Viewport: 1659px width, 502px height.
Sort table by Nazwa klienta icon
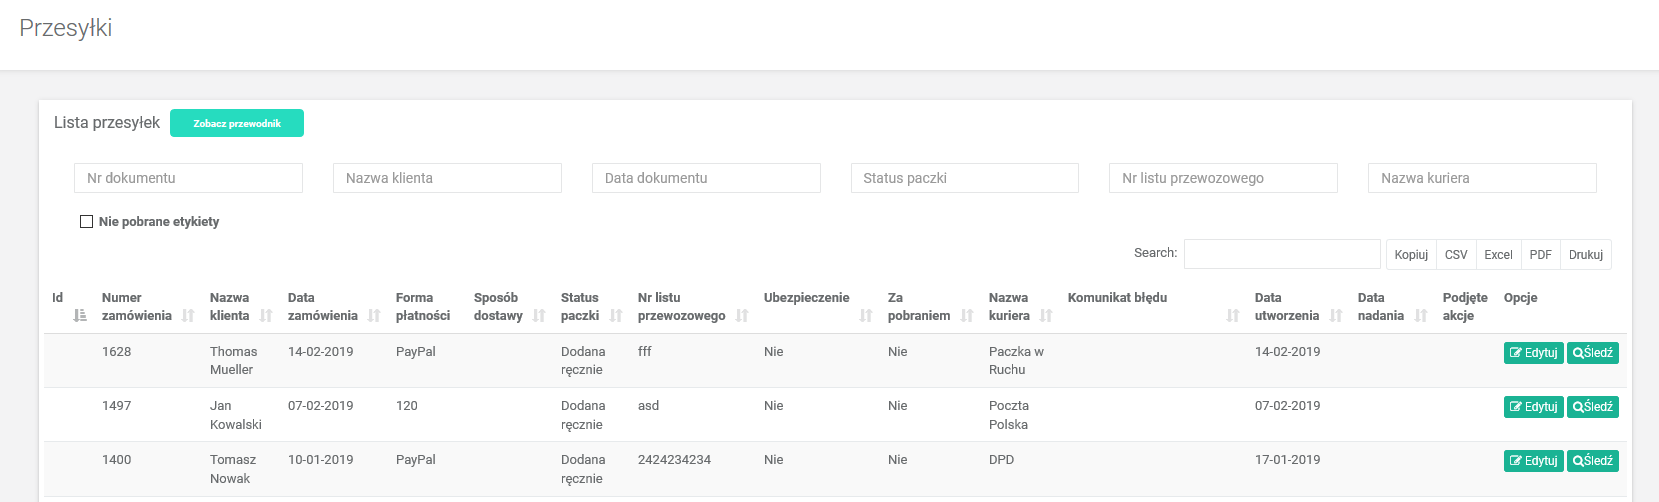266,316
